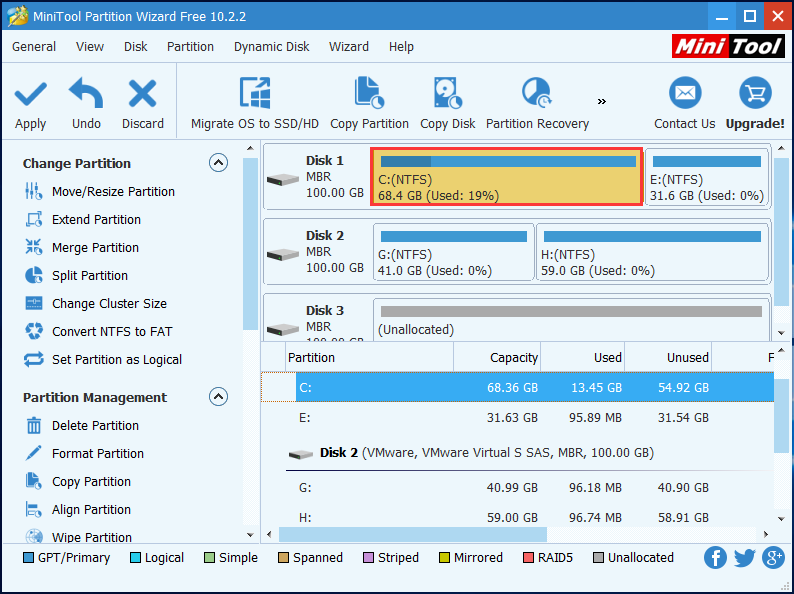Open MiniTool Facebook page icon
This screenshot has height=594, width=794.
[715, 558]
